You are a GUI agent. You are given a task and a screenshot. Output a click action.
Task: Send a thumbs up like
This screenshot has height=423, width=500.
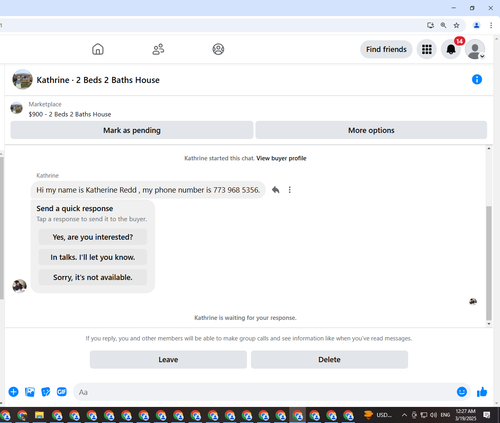[x=482, y=392]
